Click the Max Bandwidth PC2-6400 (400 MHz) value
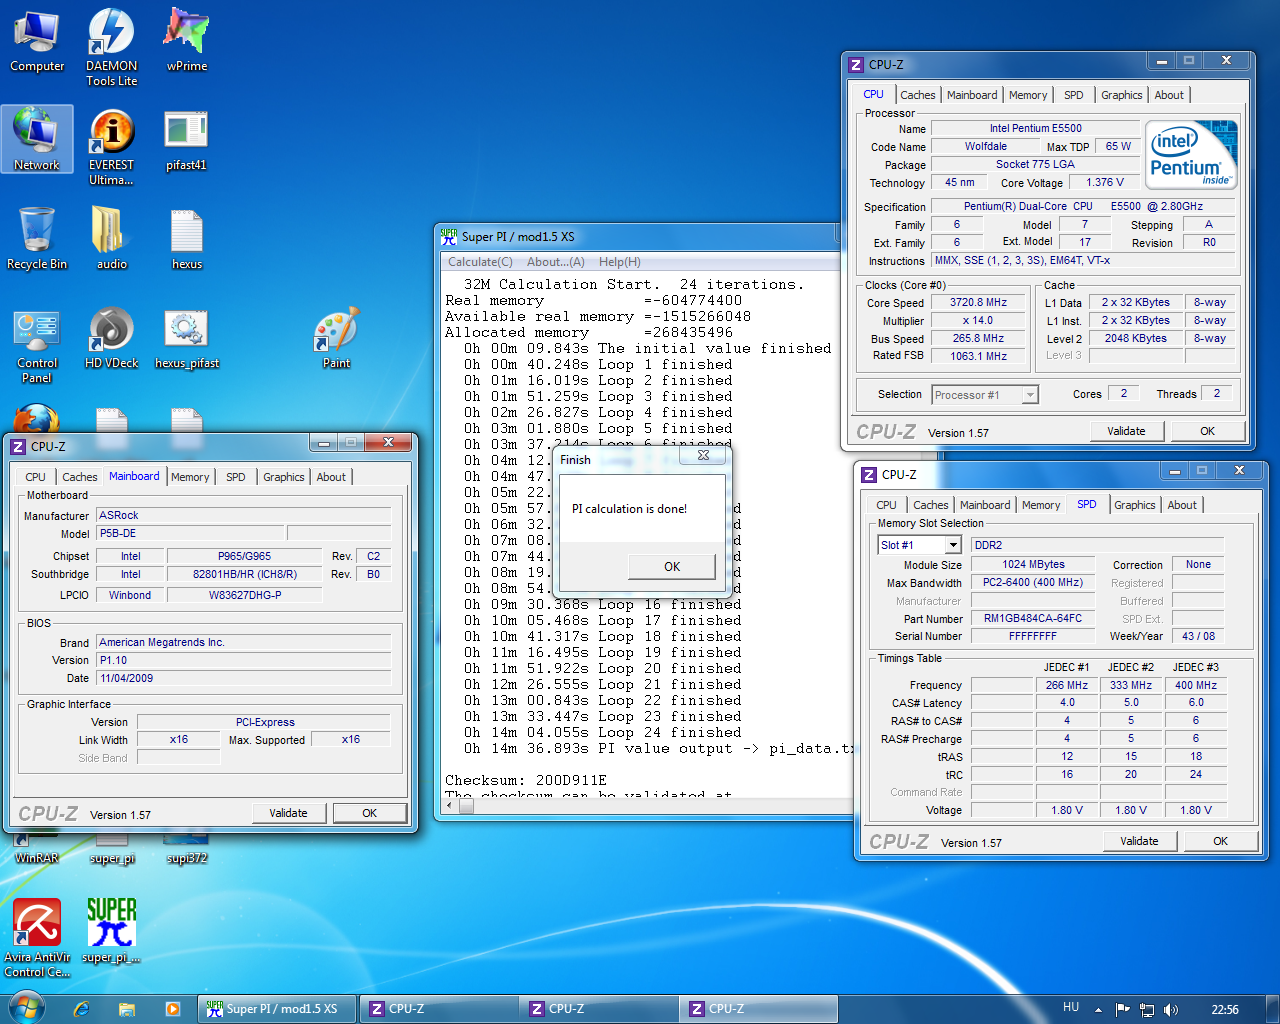 pyautogui.click(x=1032, y=582)
